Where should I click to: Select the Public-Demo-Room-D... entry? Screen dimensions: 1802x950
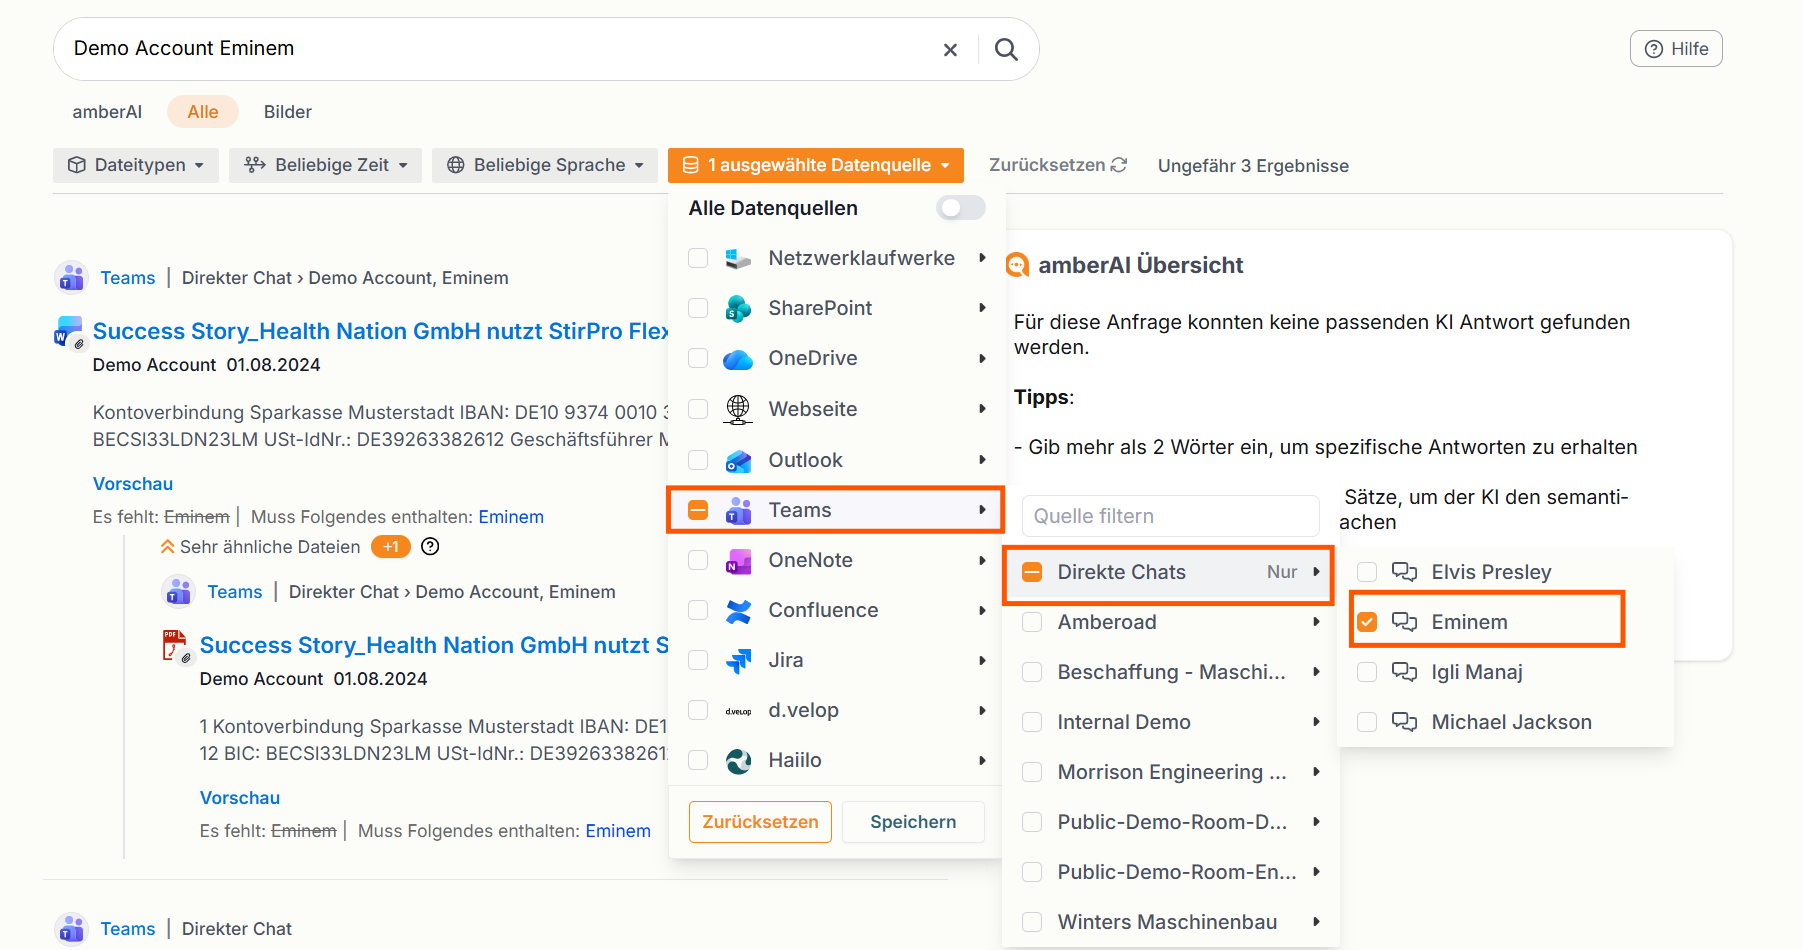1171,822
